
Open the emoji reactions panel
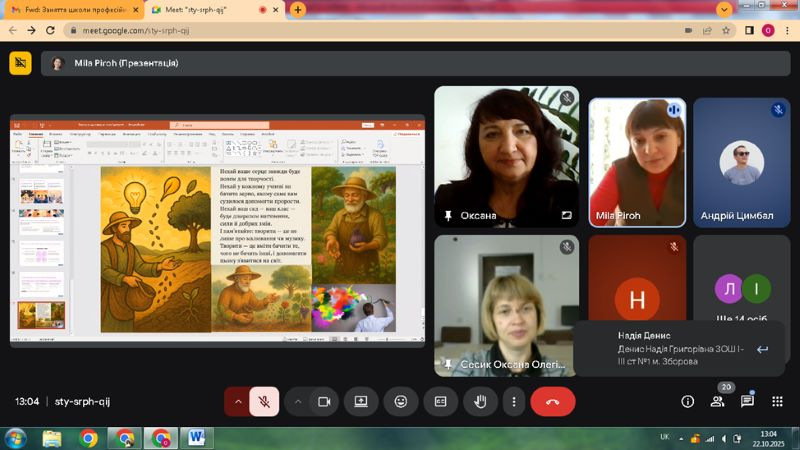click(400, 401)
